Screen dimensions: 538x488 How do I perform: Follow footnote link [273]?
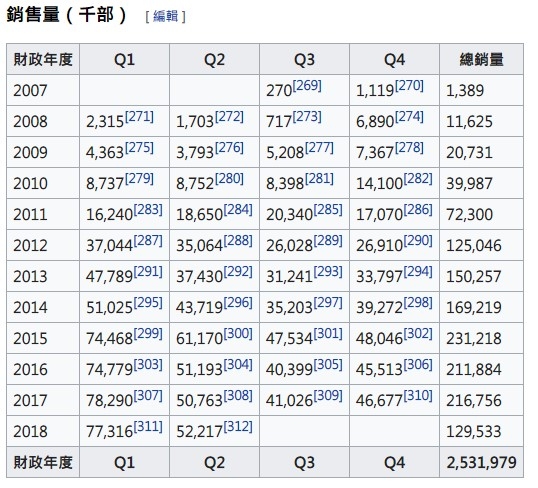307,117
